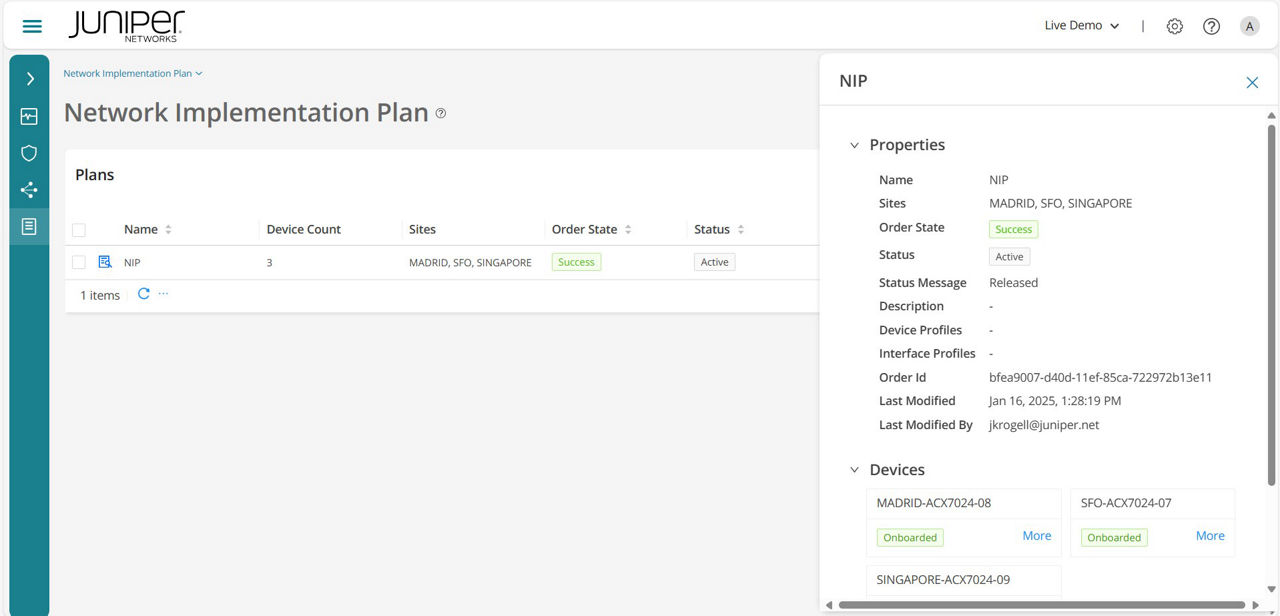Open the settings gear in the header
1280x616 pixels.
point(1175,26)
